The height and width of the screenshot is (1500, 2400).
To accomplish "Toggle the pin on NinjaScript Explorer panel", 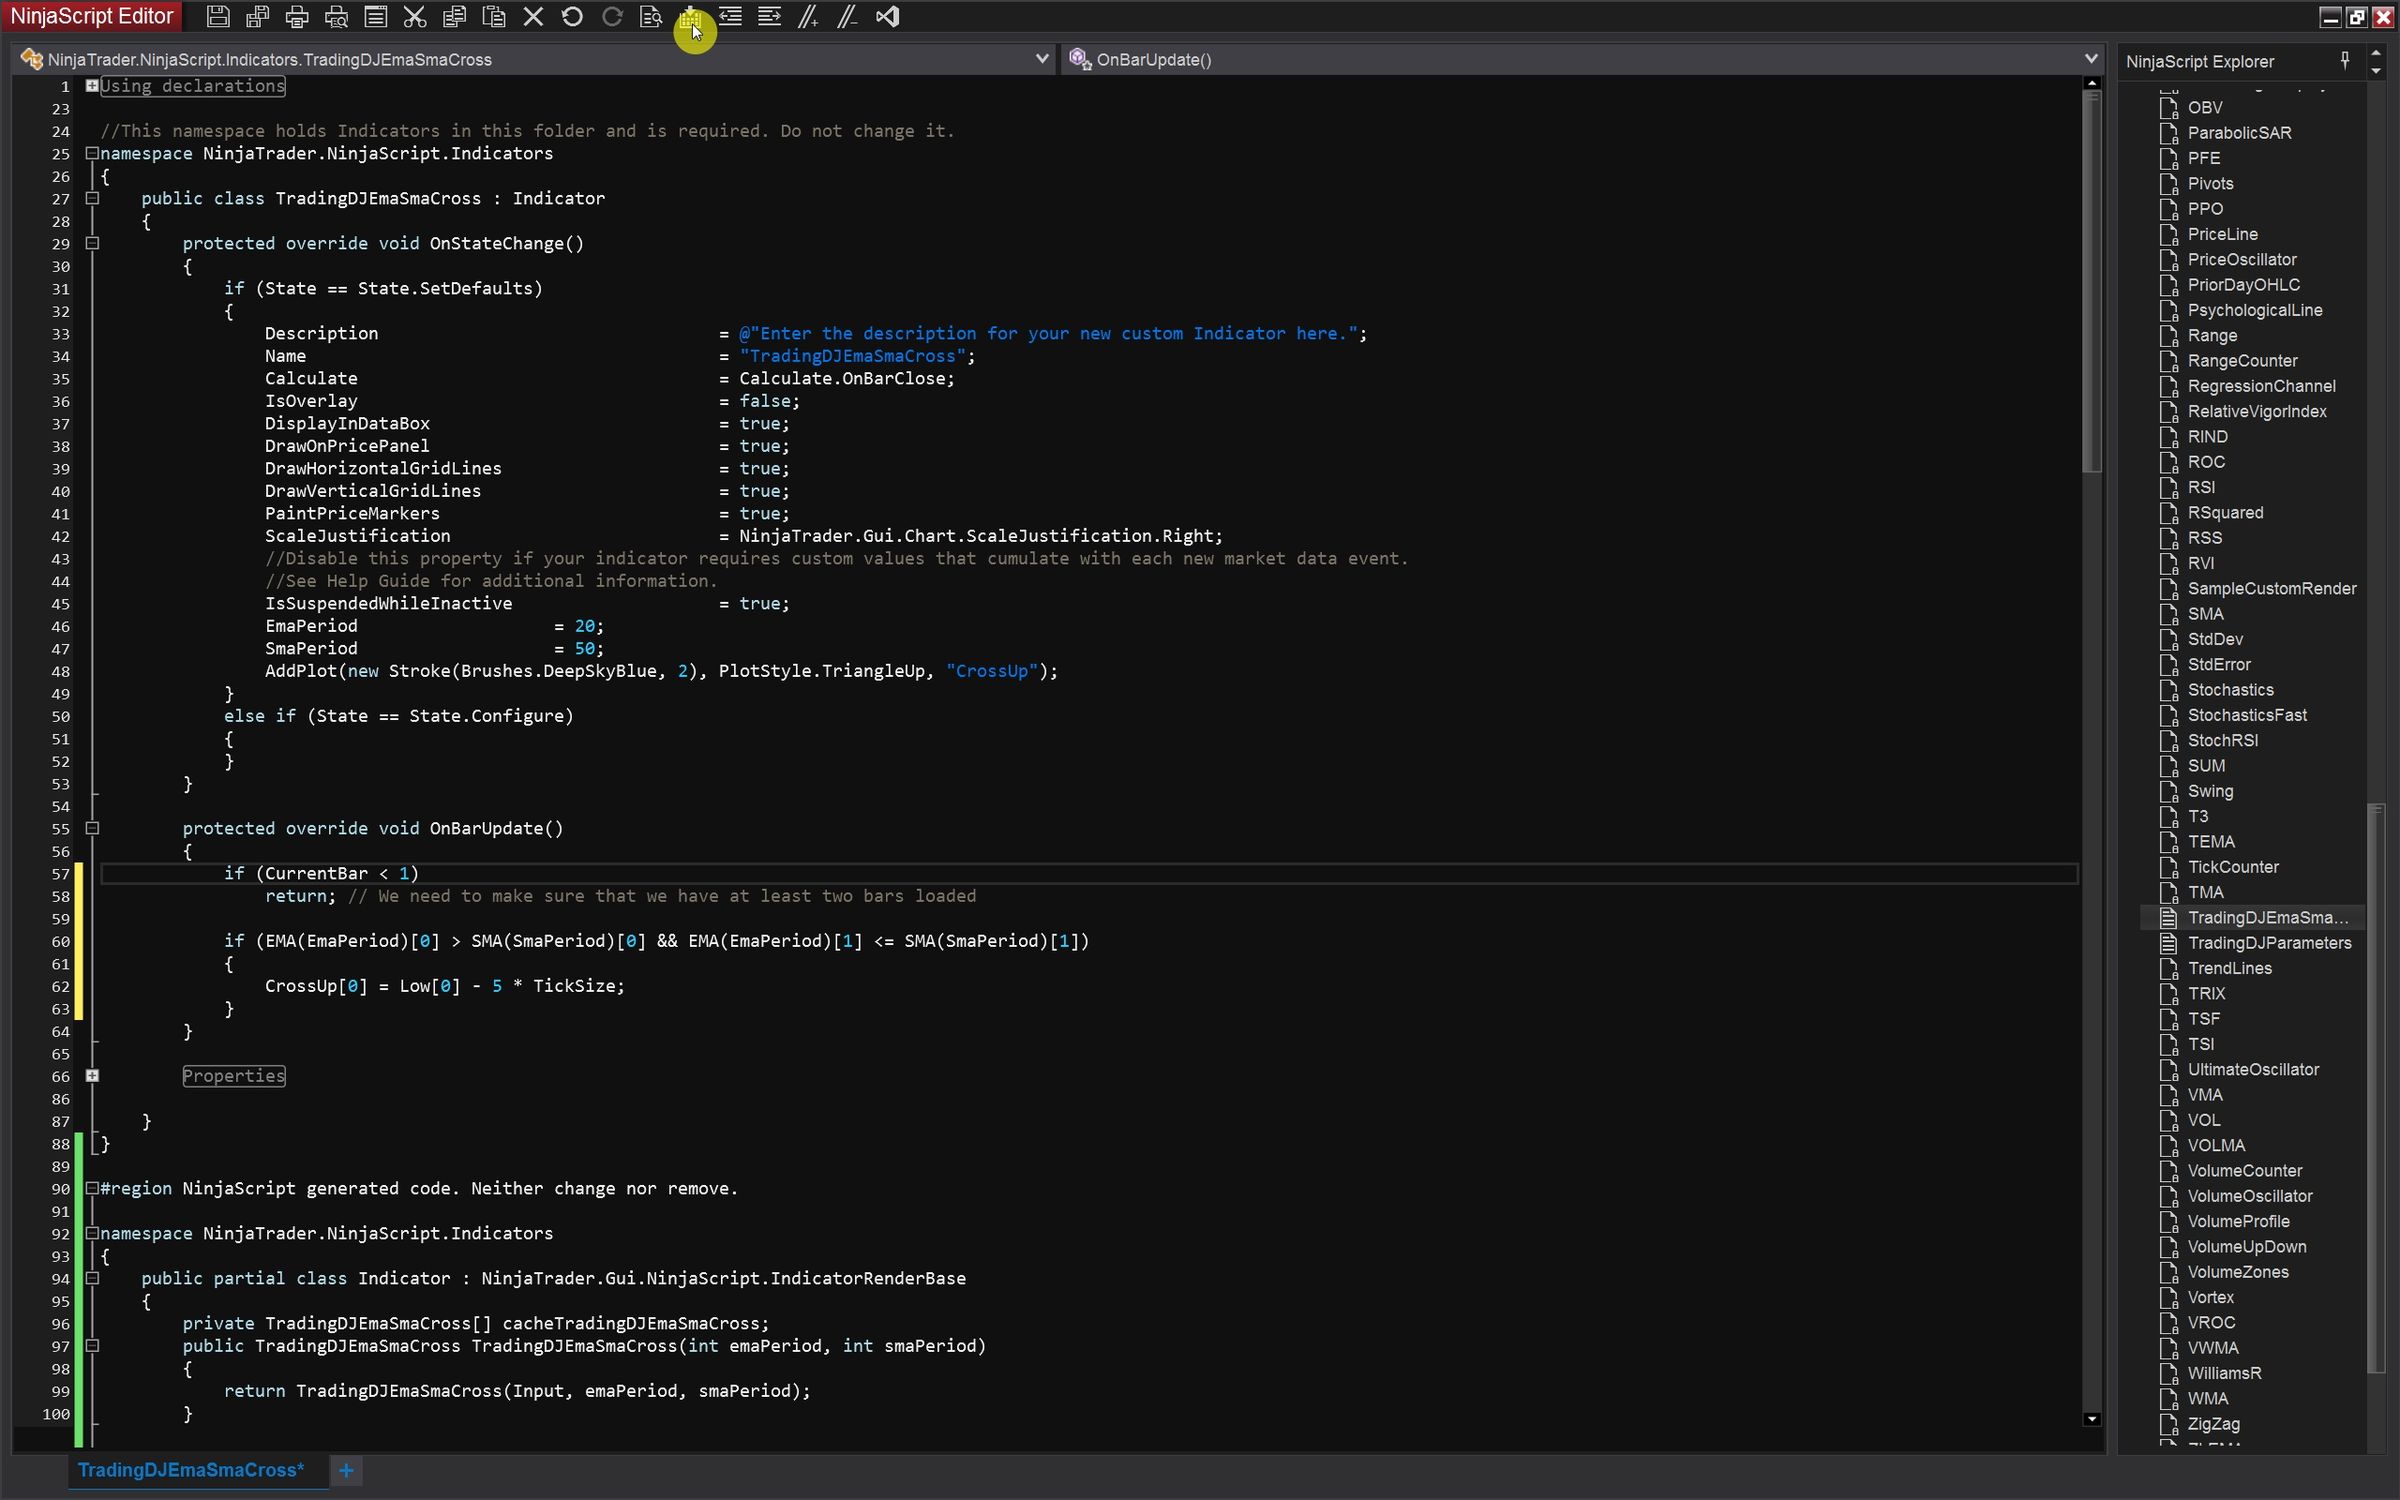I will click(2345, 61).
